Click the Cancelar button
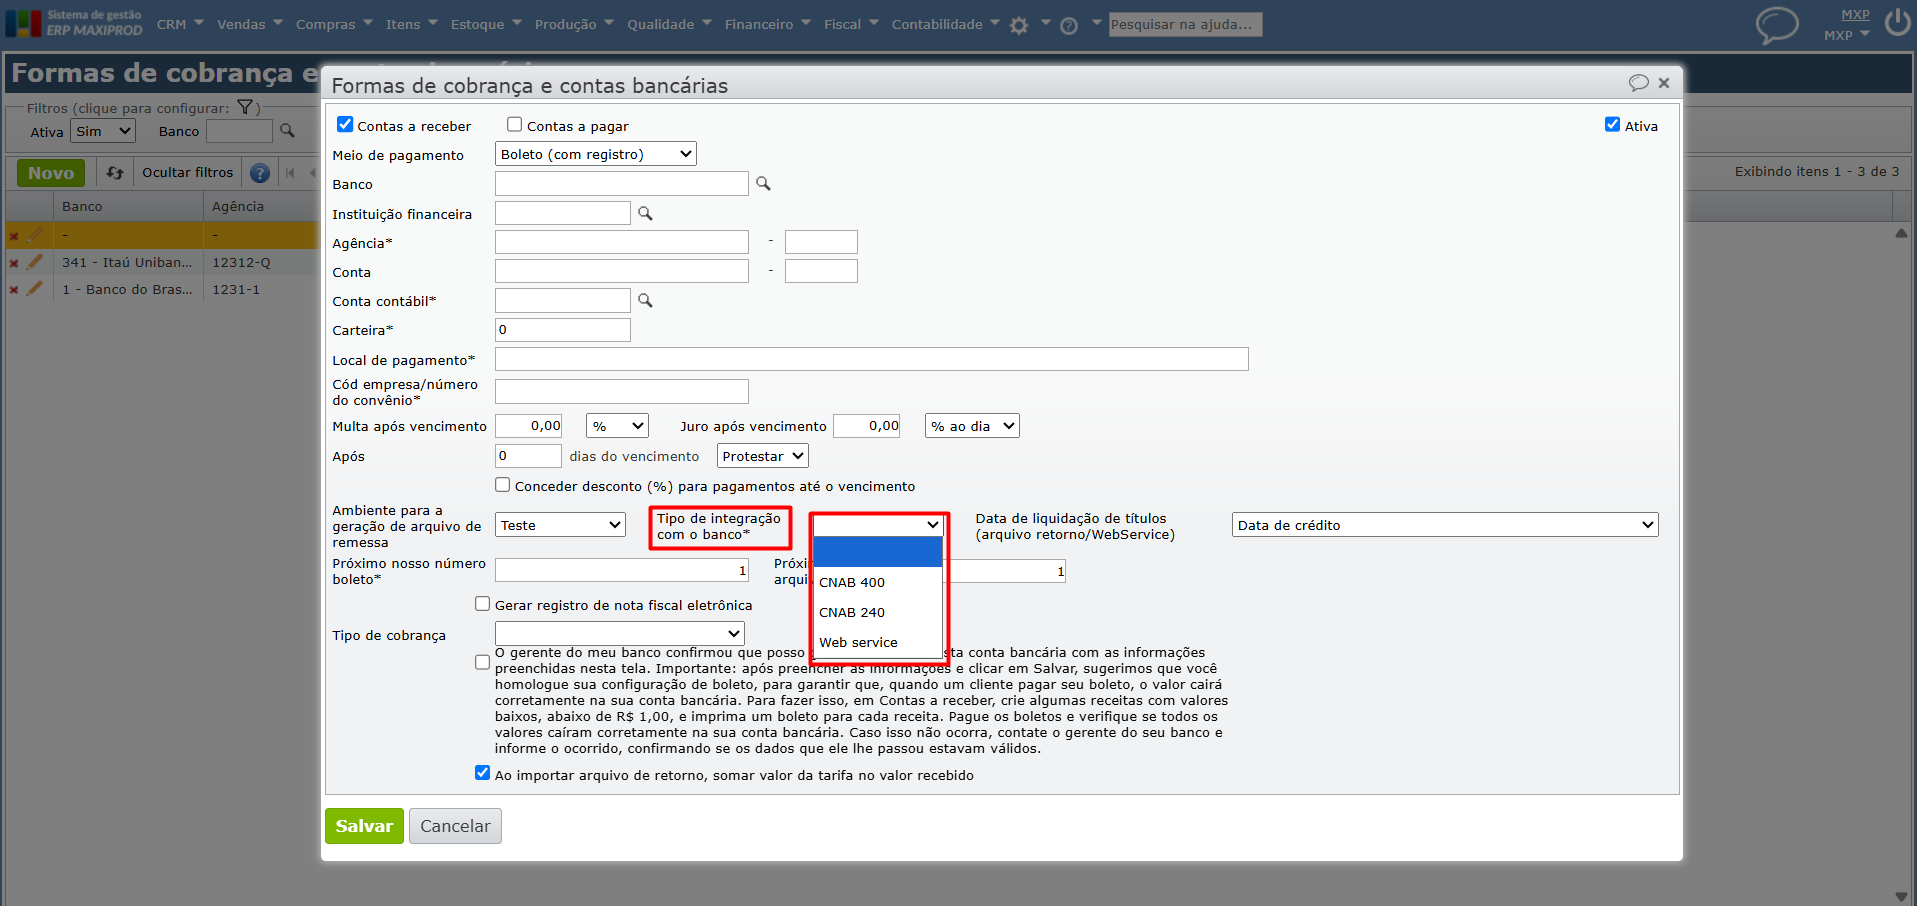 pyautogui.click(x=455, y=826)
